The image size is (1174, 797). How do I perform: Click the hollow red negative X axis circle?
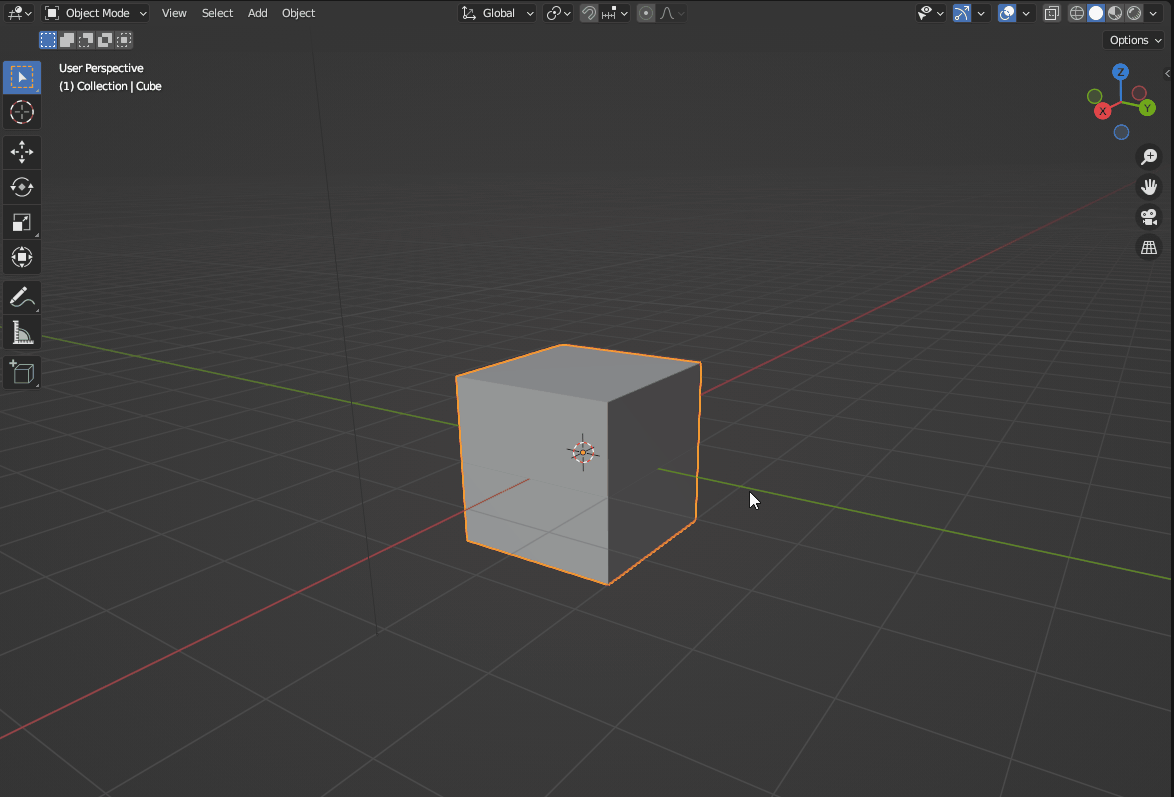(x=1139, y=94)
